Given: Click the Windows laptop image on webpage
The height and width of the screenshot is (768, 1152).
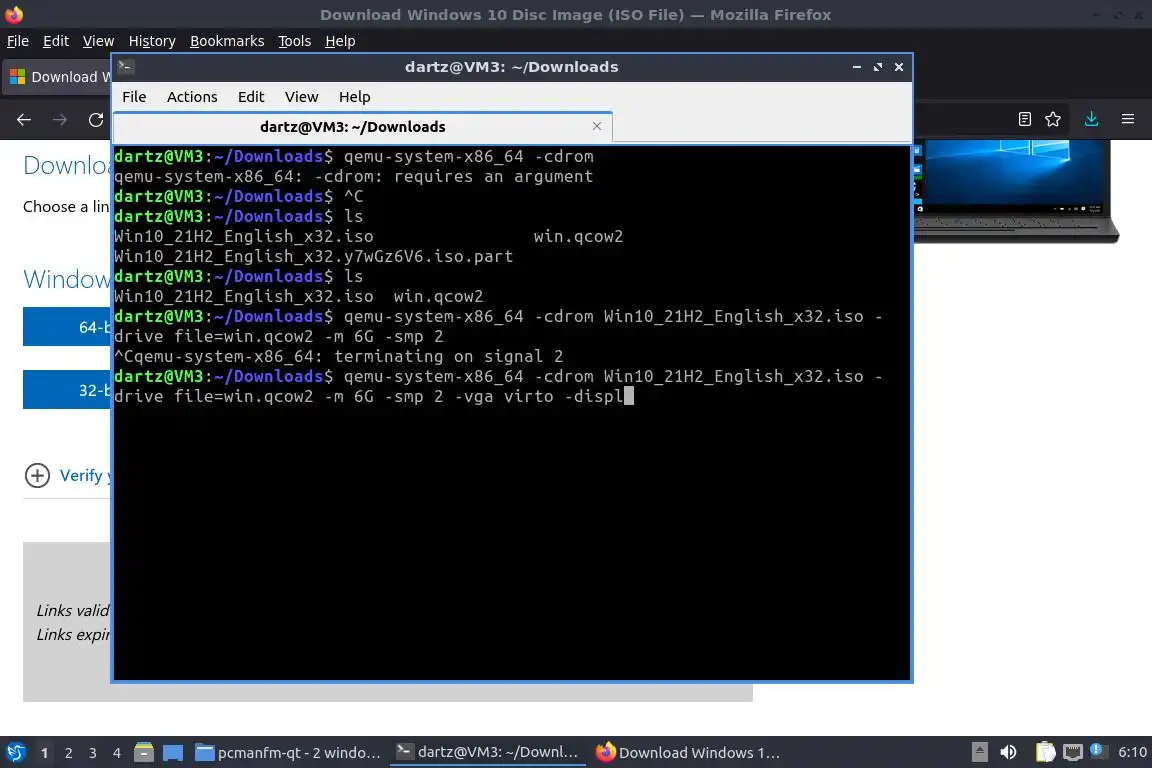Looking at the screenshot, I should 1015,191.
